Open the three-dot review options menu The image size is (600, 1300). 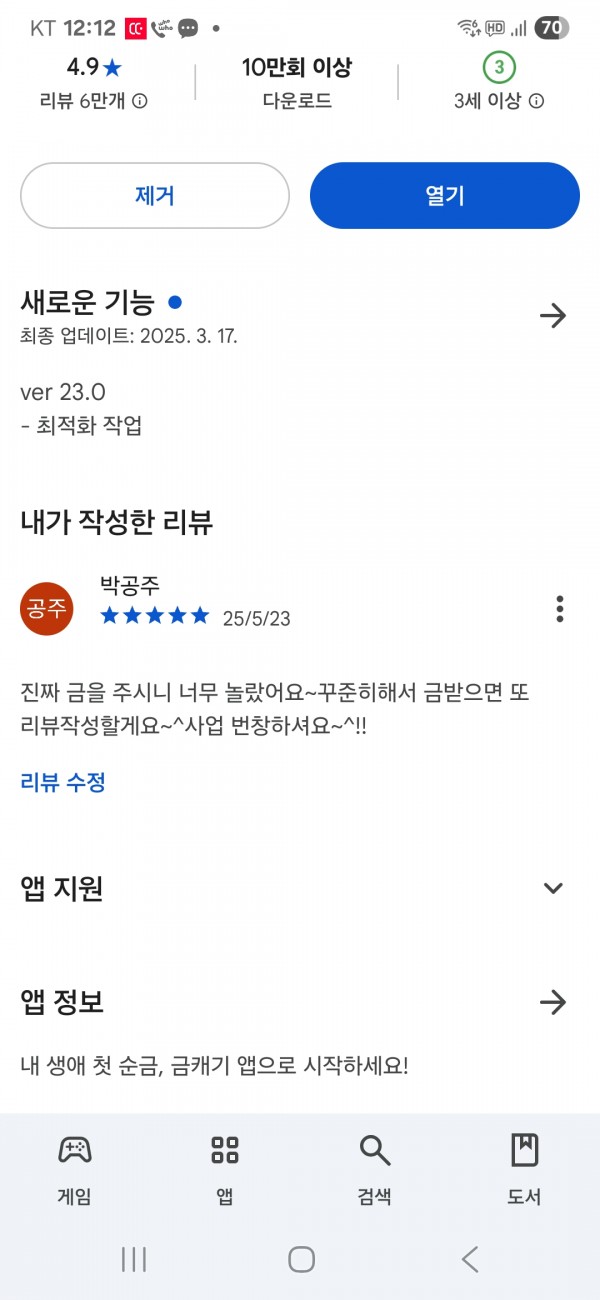tap(560, 608)
